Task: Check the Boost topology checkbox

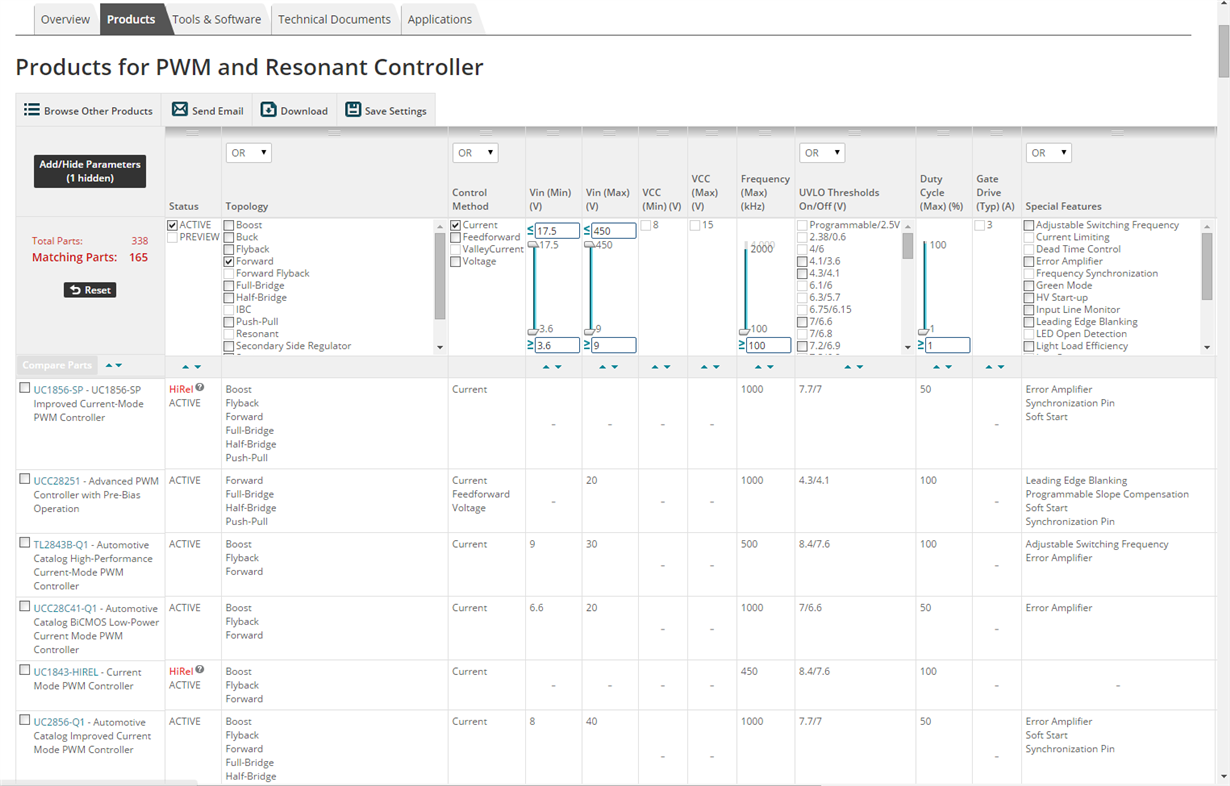Action: (230, 225)
